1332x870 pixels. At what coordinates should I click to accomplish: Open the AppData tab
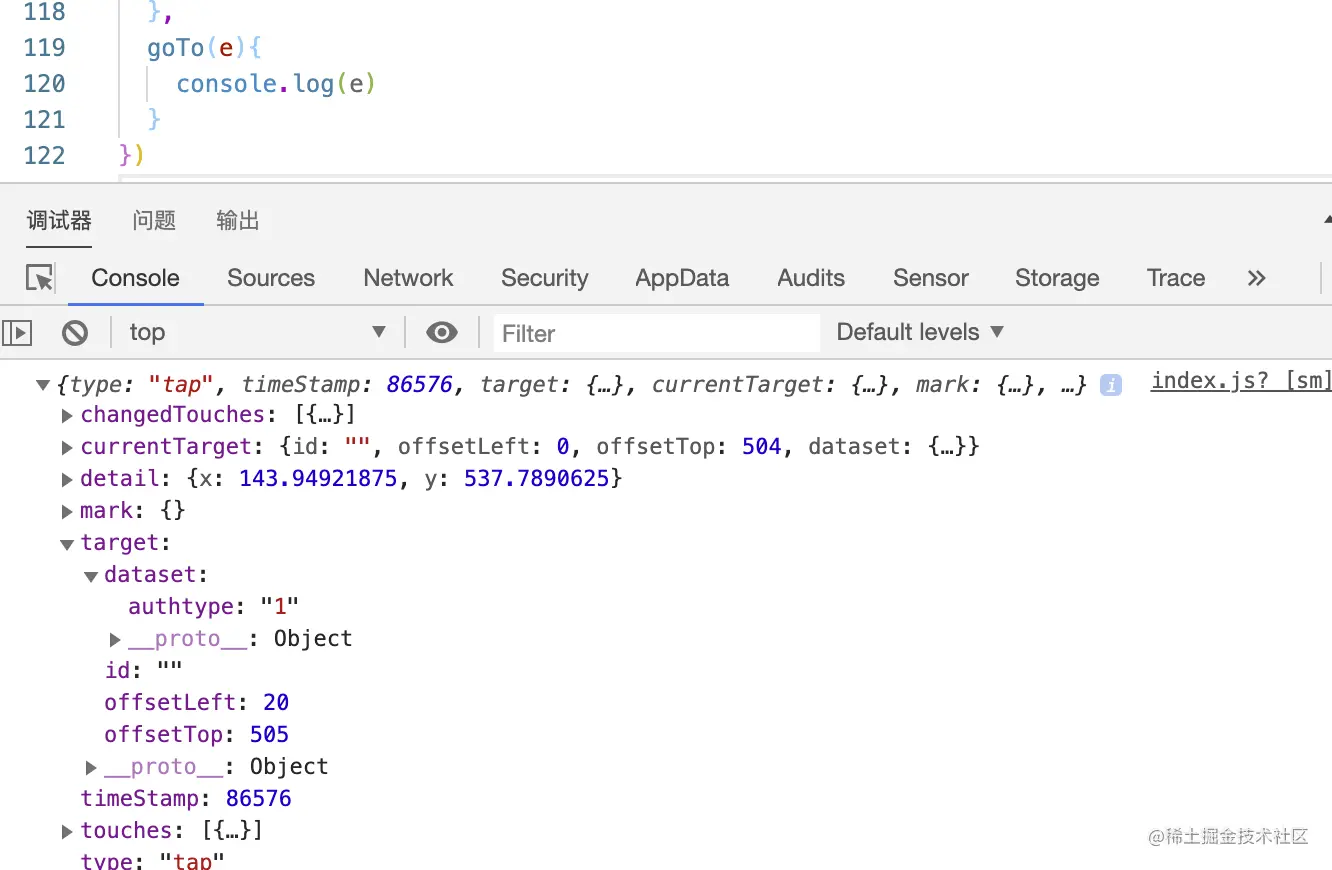point(682,278)
